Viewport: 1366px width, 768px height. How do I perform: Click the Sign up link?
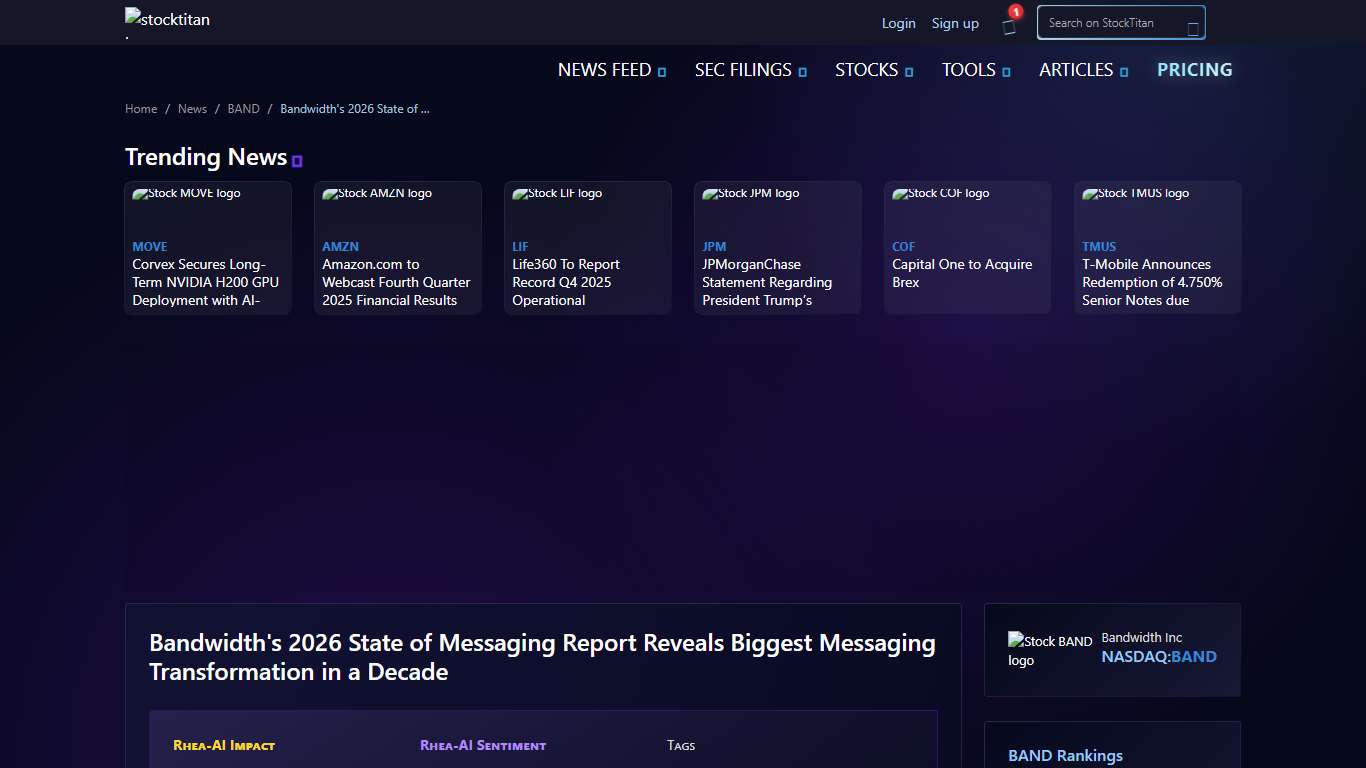(955, 23)
